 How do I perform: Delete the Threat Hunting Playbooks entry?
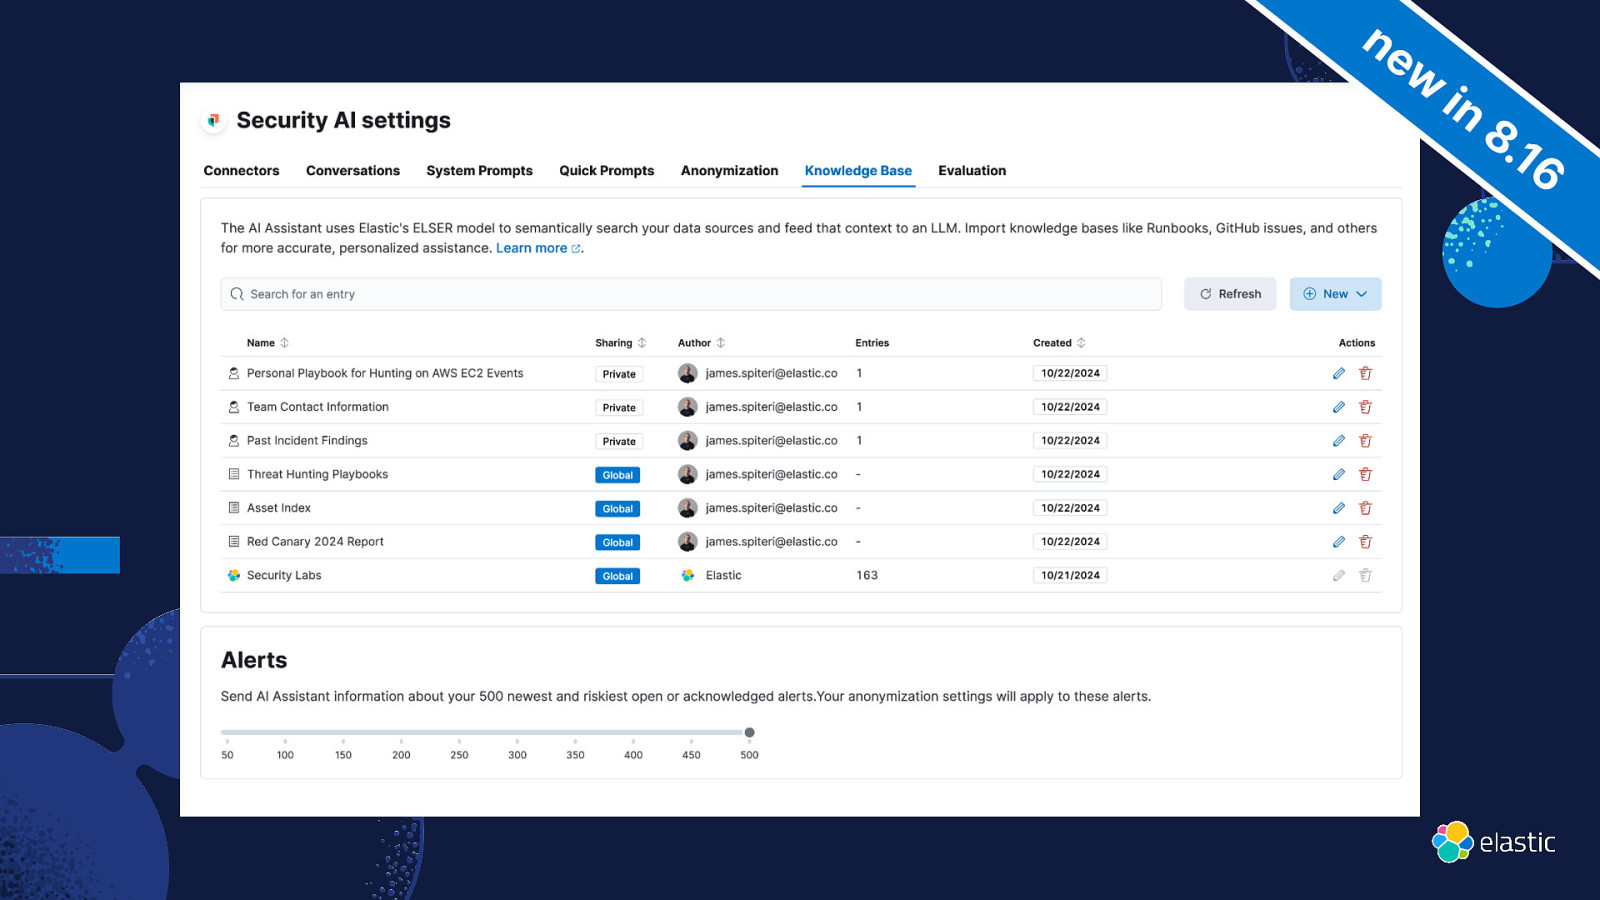tap(1365, 474)
